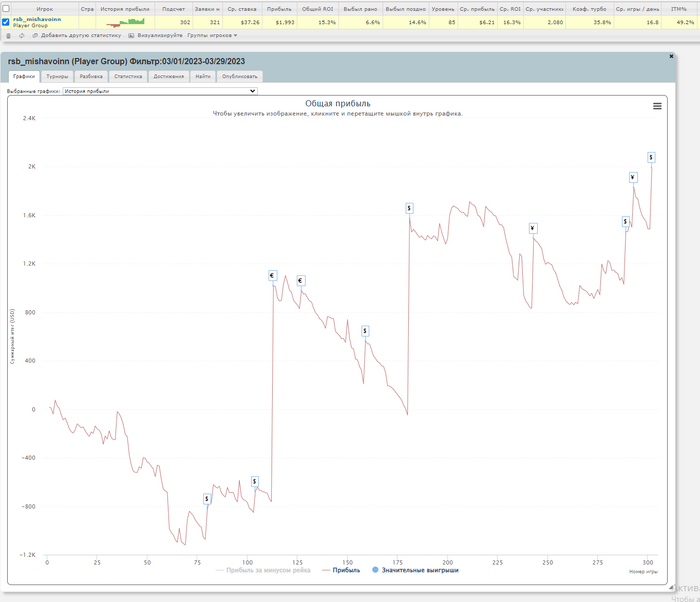Viewport: 700px width, 602px height.
Task: Open the 'Опубликовать' tab
Action: click(x=240, y=77)
